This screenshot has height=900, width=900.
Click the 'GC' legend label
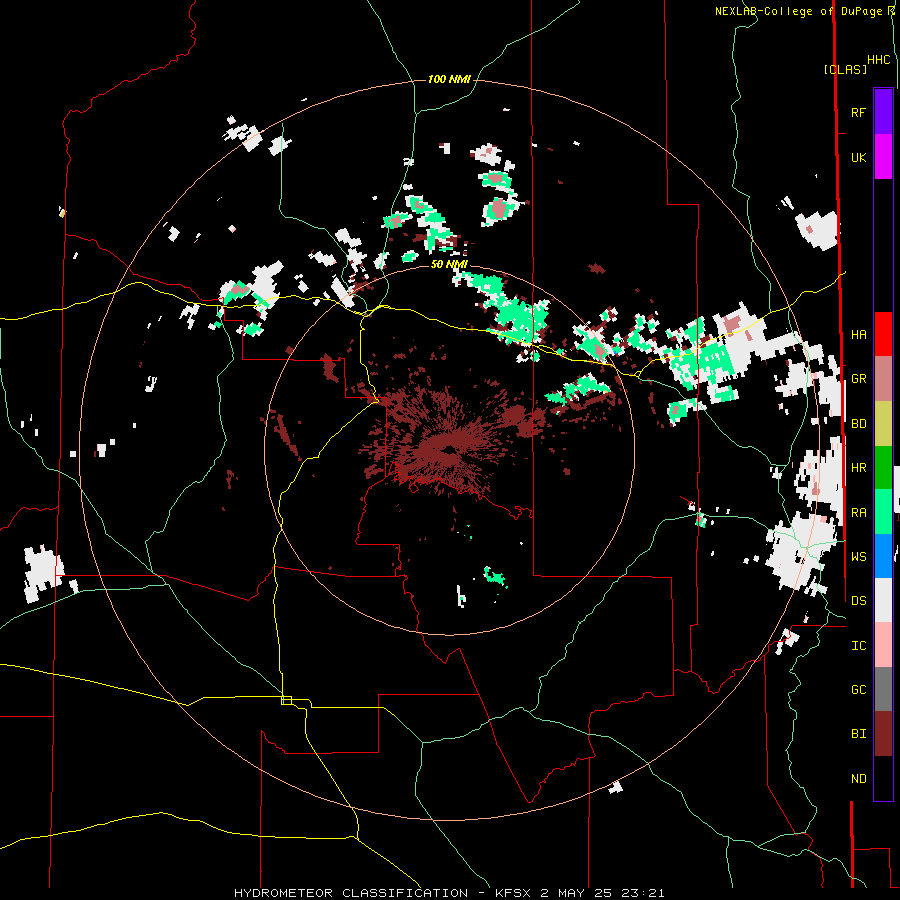pyautogui.click(x=858, y=689)
